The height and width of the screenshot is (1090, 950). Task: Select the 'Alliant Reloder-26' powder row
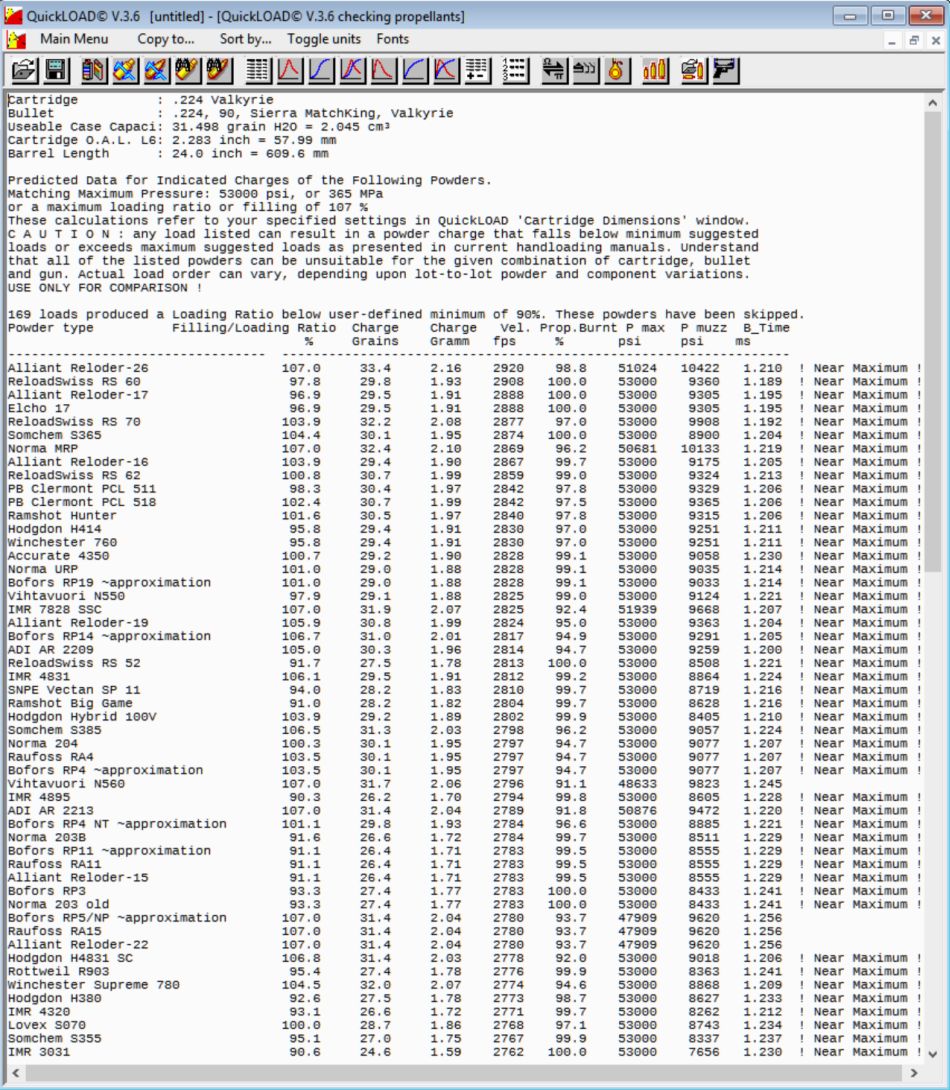[x=464, y=368]
